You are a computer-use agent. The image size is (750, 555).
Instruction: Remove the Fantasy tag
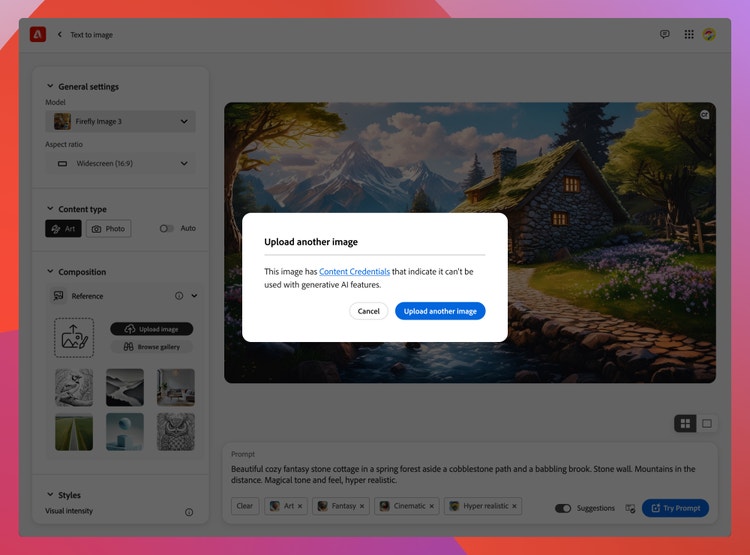(362, 506)
